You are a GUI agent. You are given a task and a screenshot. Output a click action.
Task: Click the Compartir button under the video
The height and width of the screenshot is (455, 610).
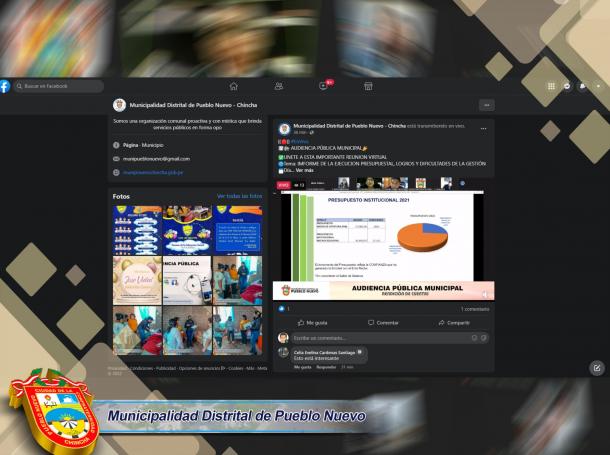pos(454,322)
